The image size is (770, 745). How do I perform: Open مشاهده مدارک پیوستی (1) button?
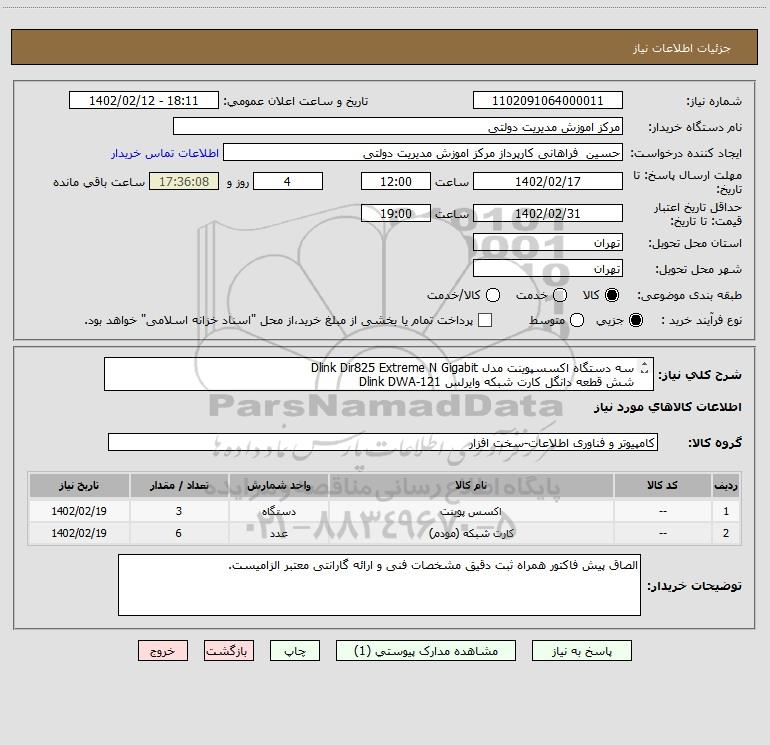tap(426, 651)
